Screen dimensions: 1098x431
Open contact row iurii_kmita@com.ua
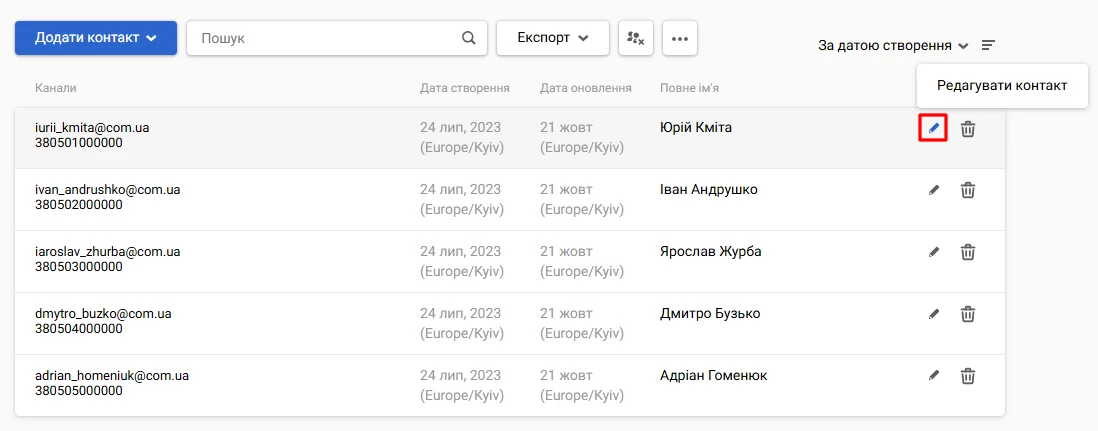[510, 137]
